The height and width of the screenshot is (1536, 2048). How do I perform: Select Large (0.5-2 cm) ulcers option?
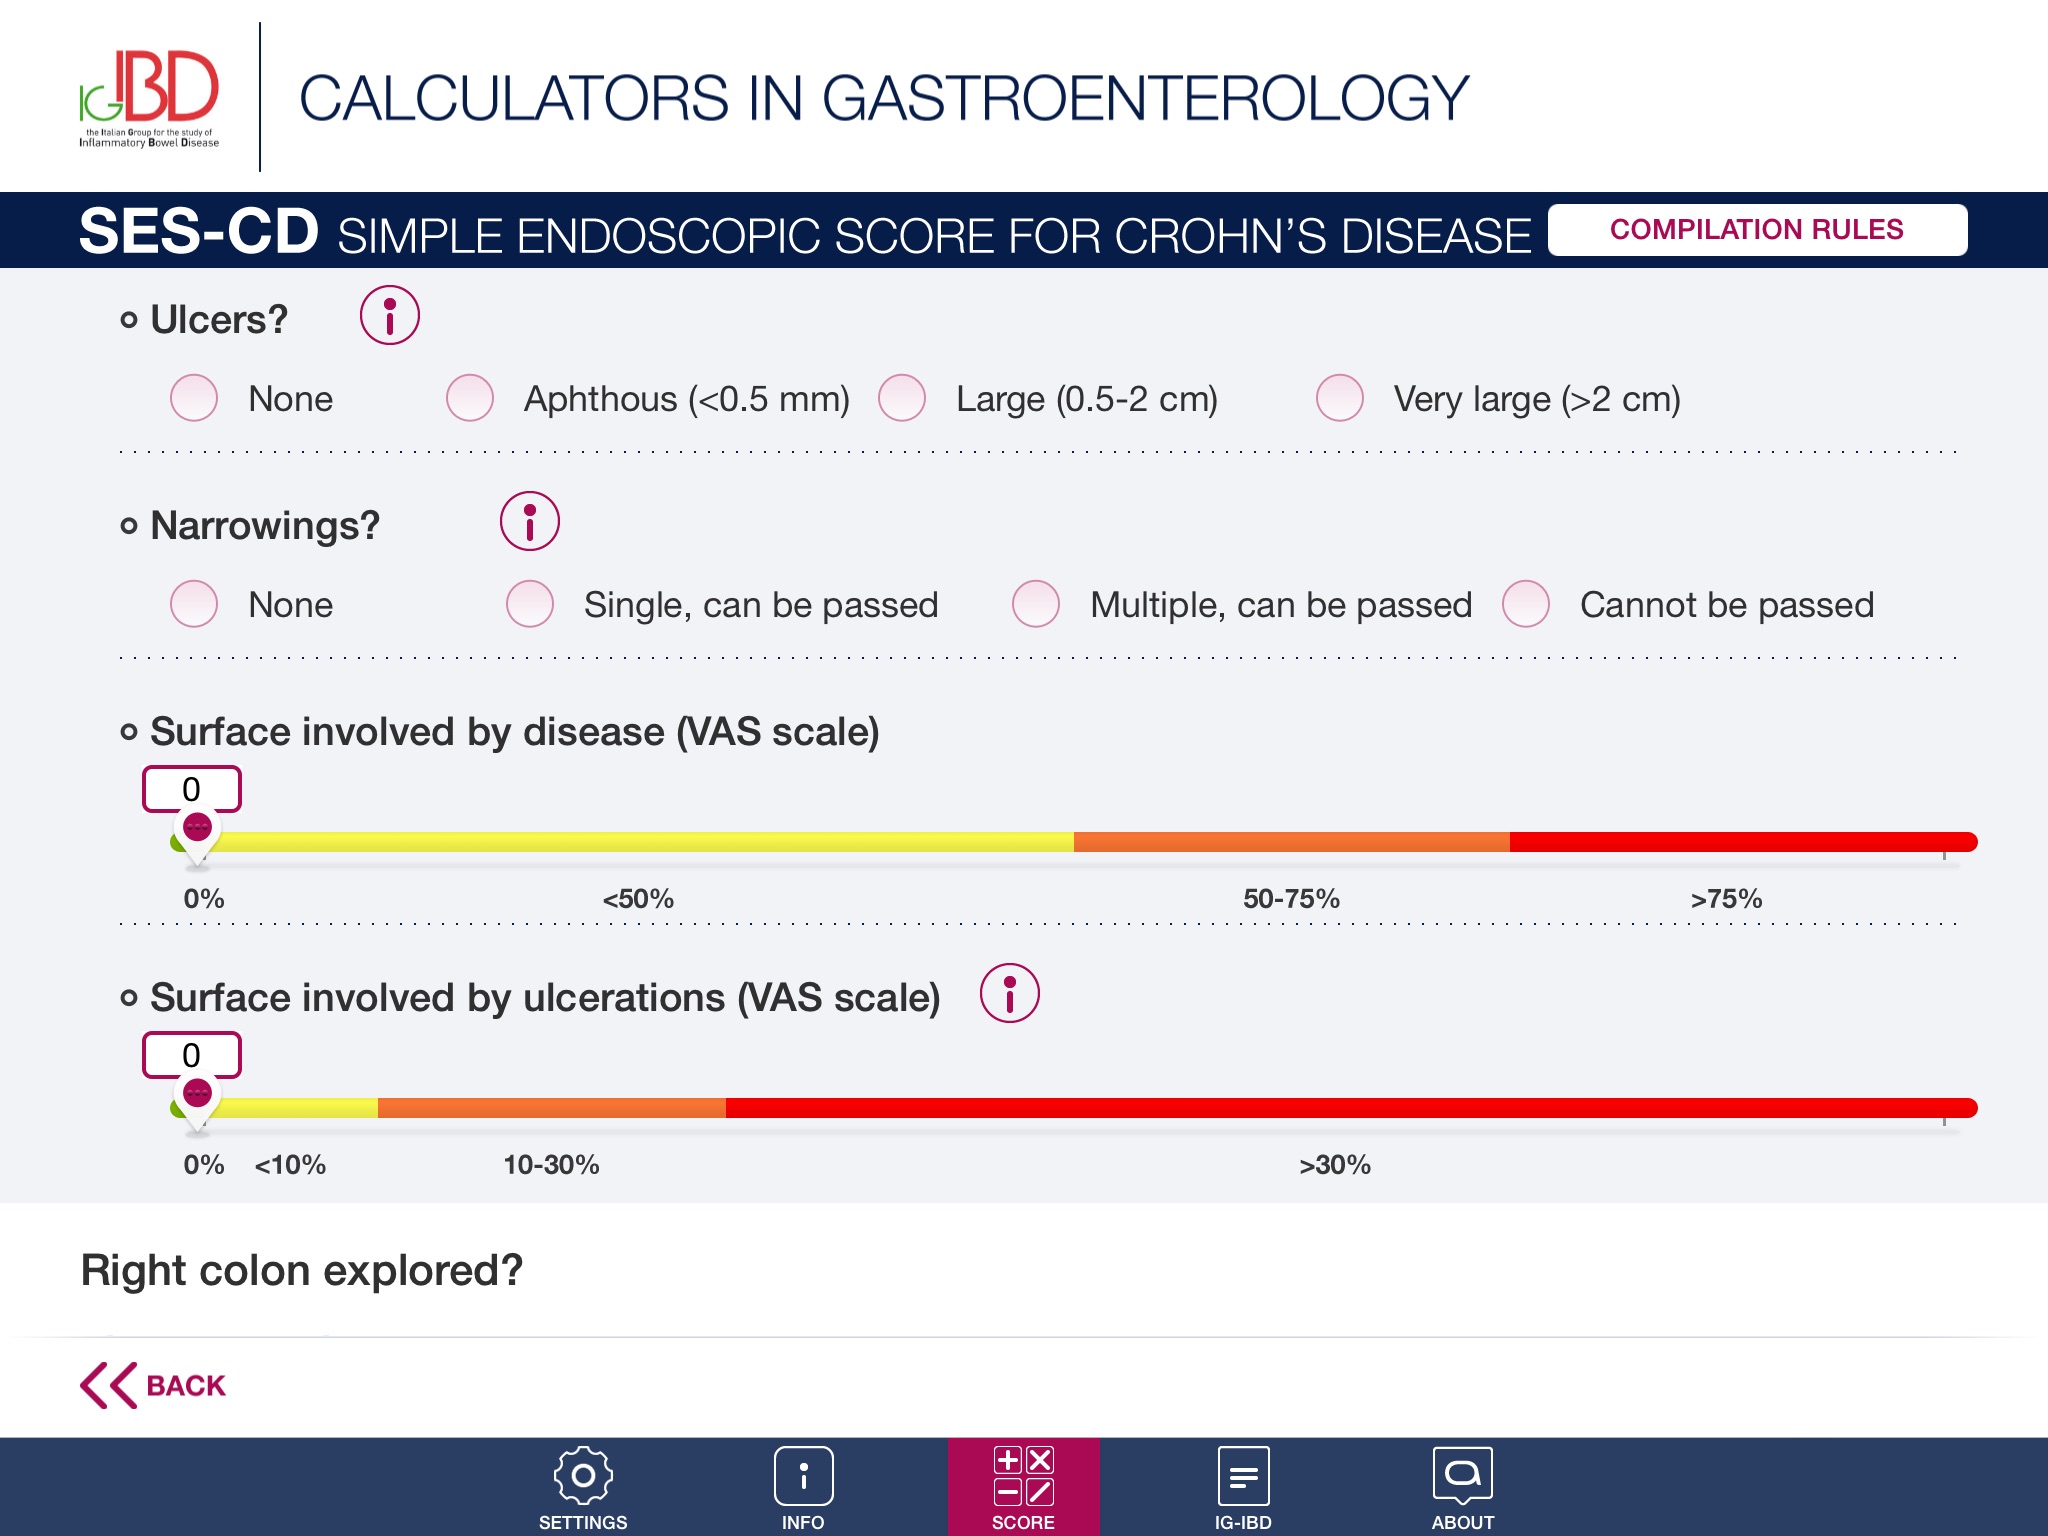click(902, 399)
